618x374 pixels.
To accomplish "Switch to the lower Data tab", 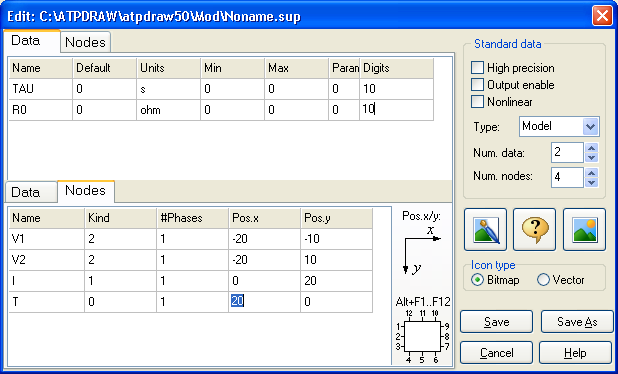I will pyautogui.click(x=31, y=192).
